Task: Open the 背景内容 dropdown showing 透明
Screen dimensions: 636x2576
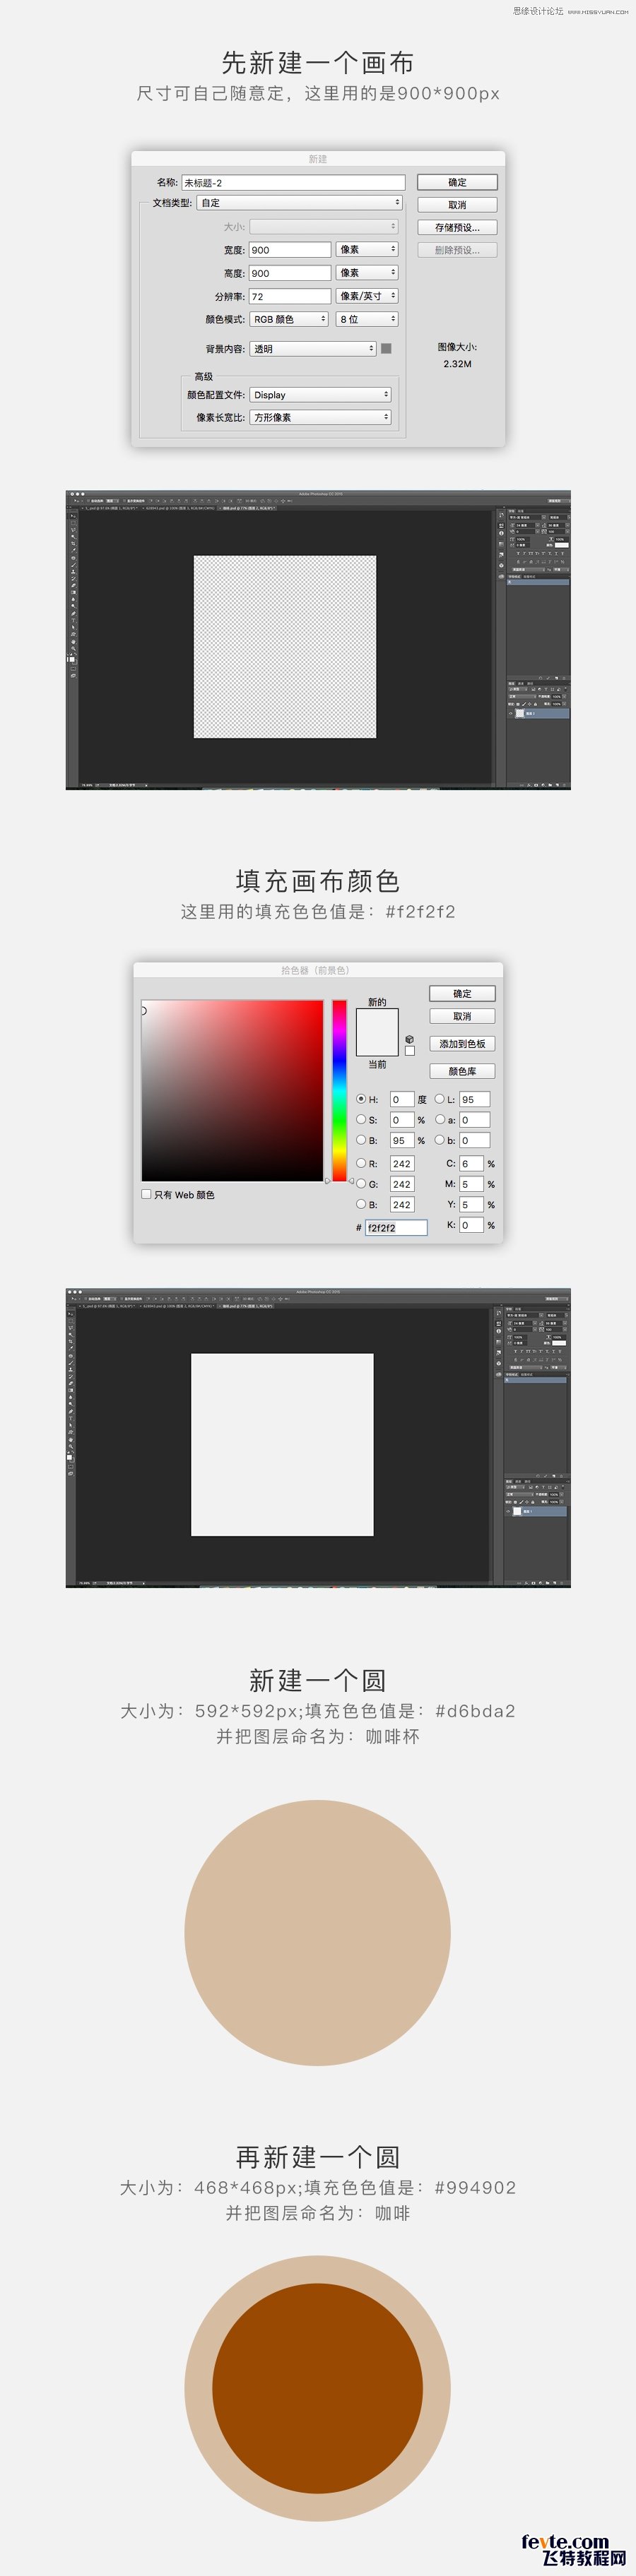Action: click(313, 349)
